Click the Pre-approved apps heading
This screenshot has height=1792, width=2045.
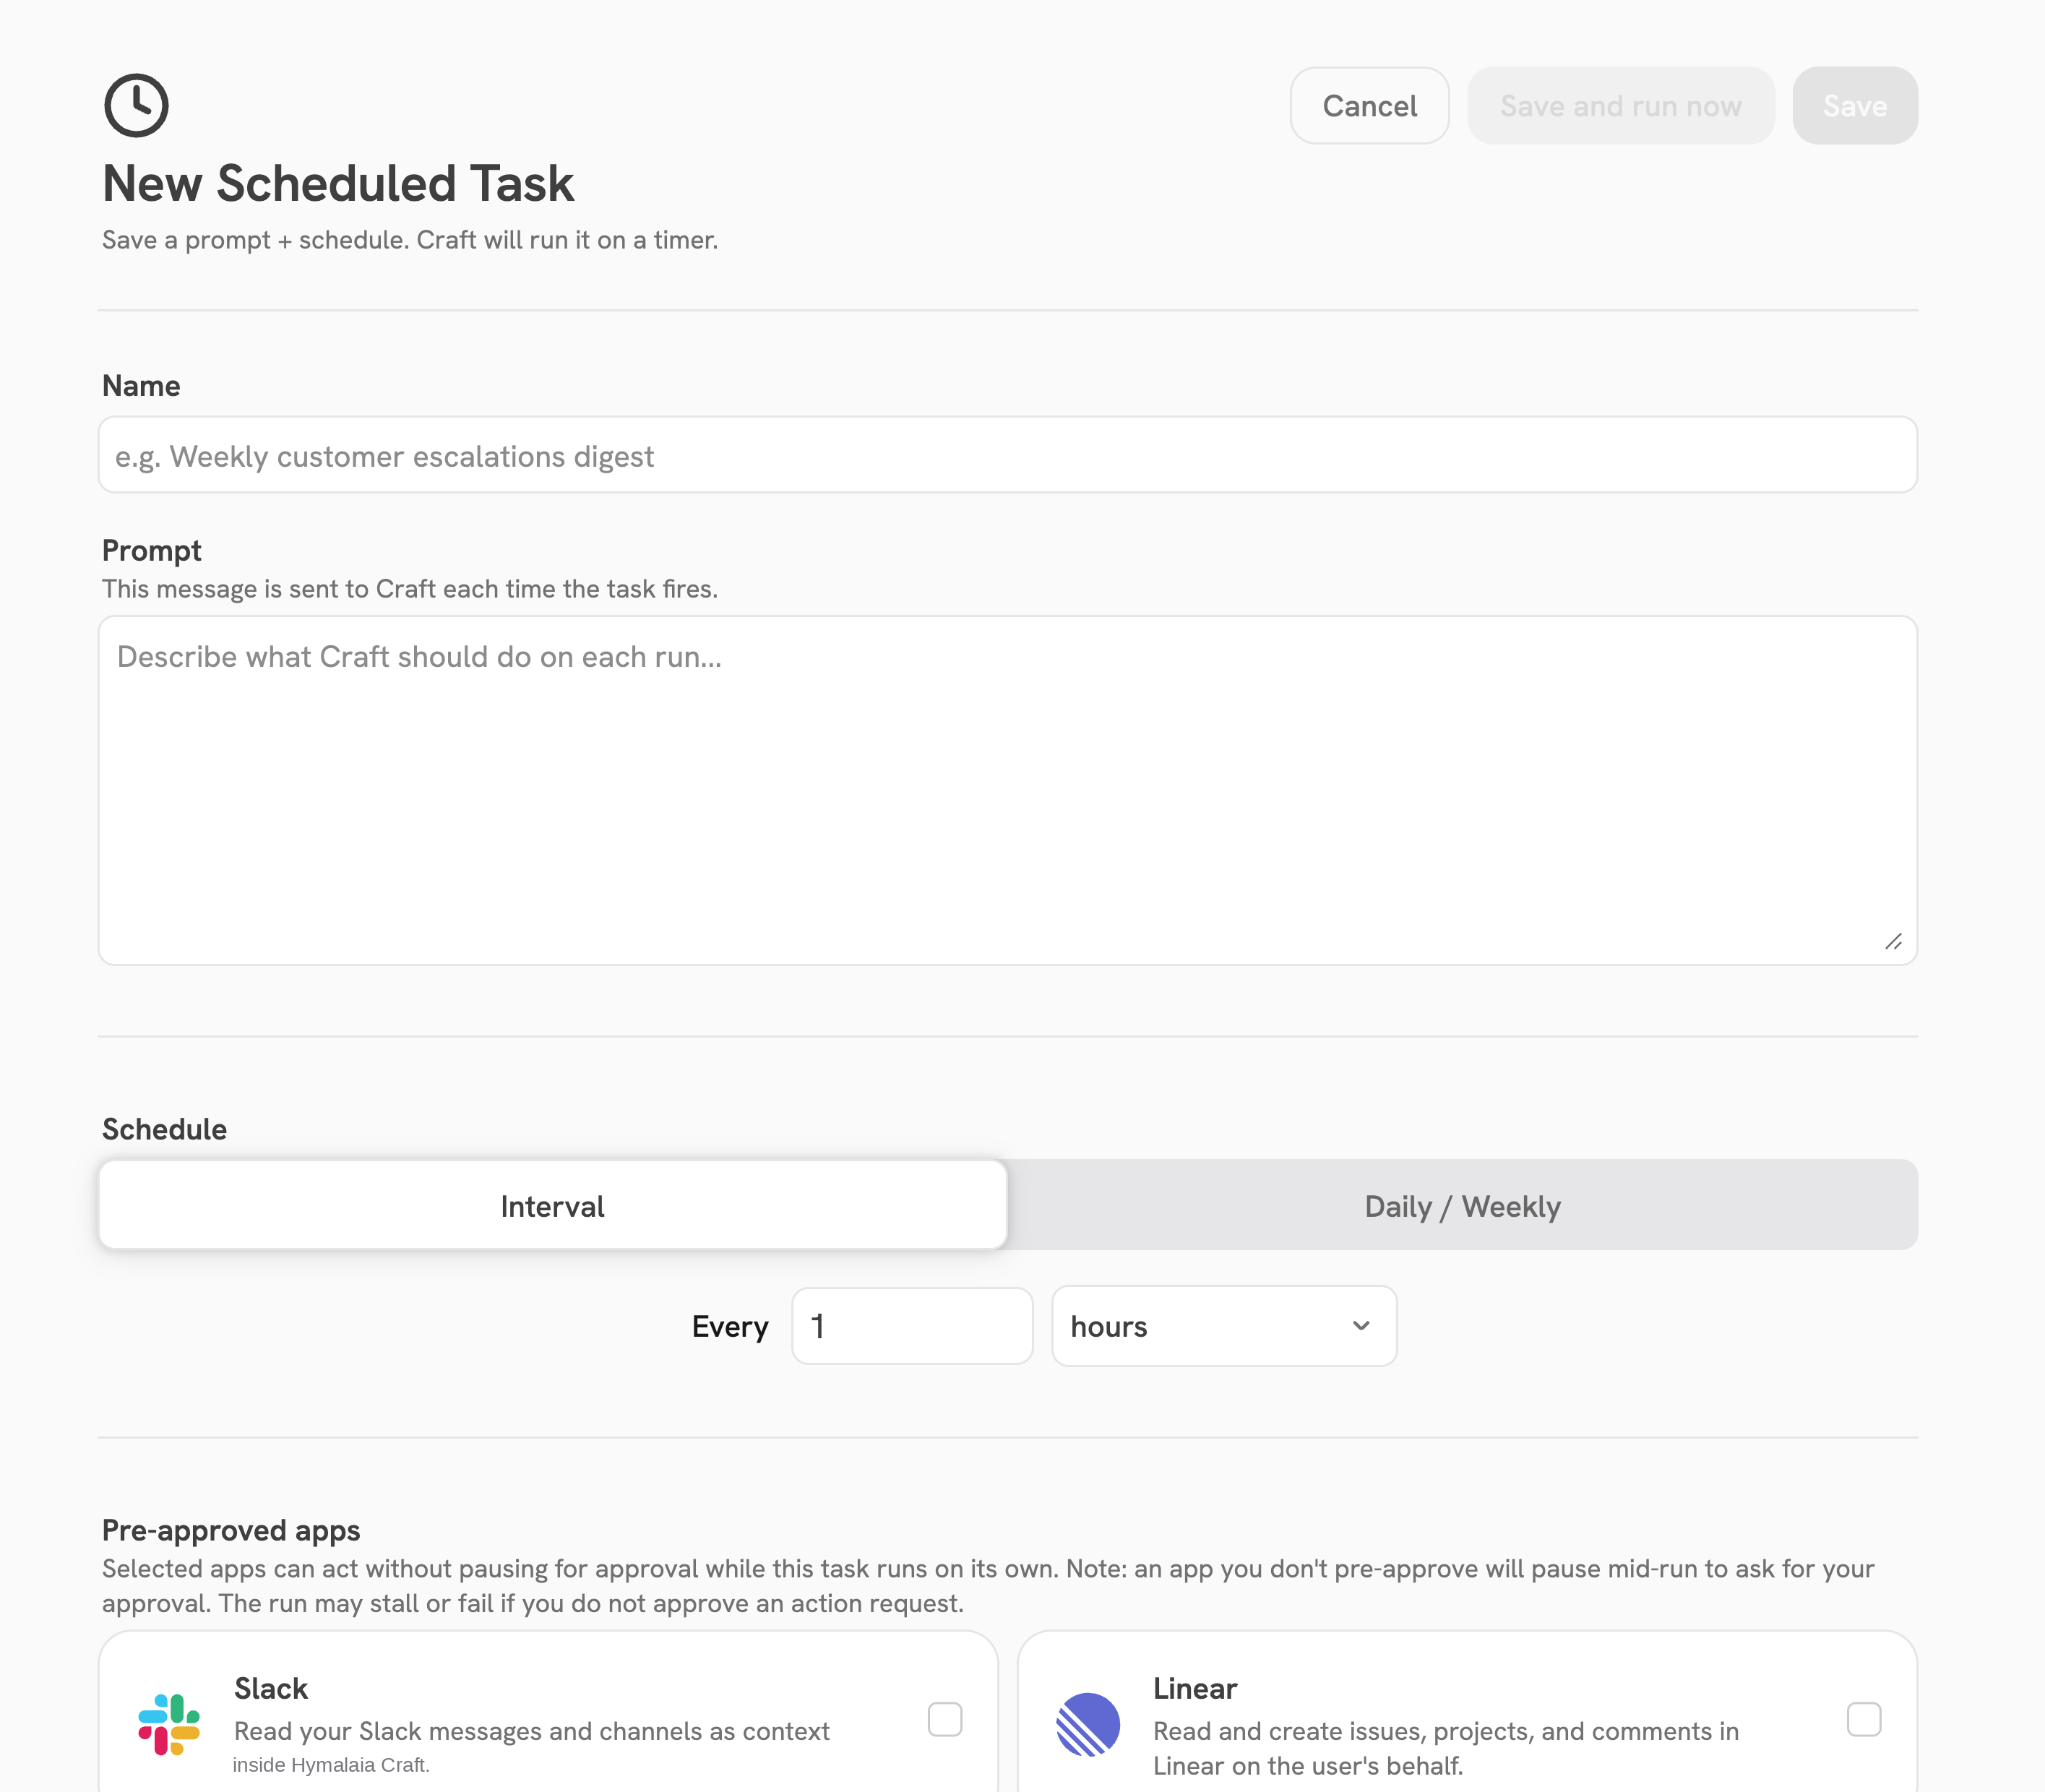point(231,1530)
